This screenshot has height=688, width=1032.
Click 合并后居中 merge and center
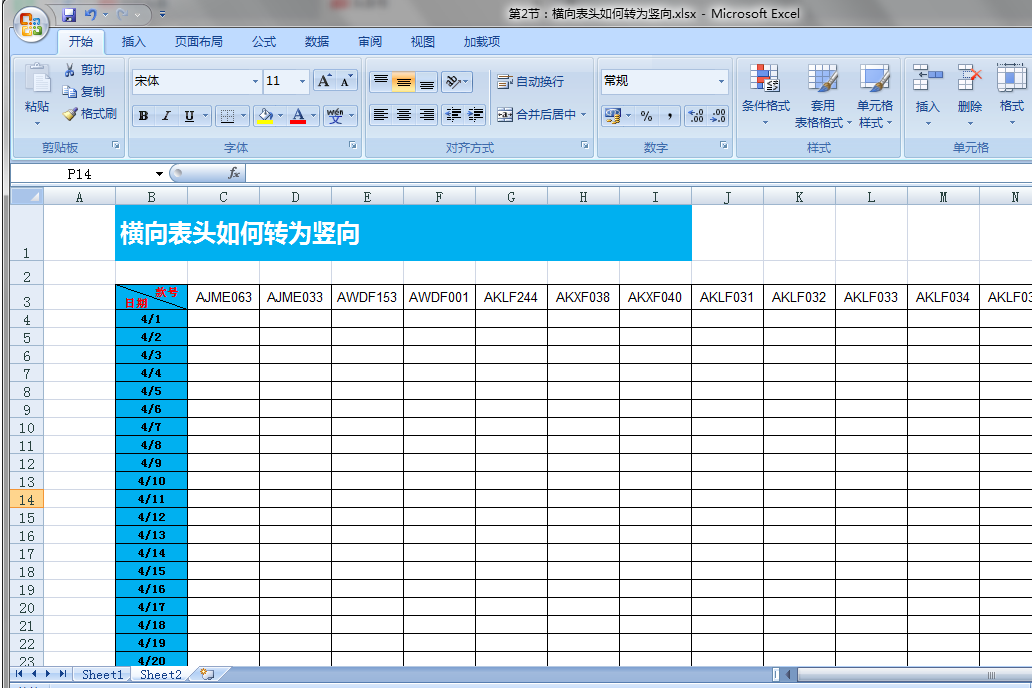tap(536, 115)
